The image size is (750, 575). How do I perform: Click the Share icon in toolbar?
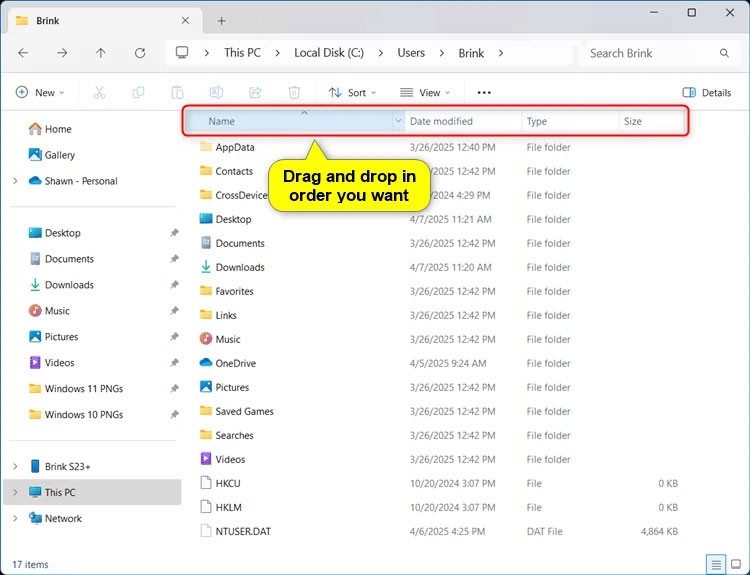point(255,93)
